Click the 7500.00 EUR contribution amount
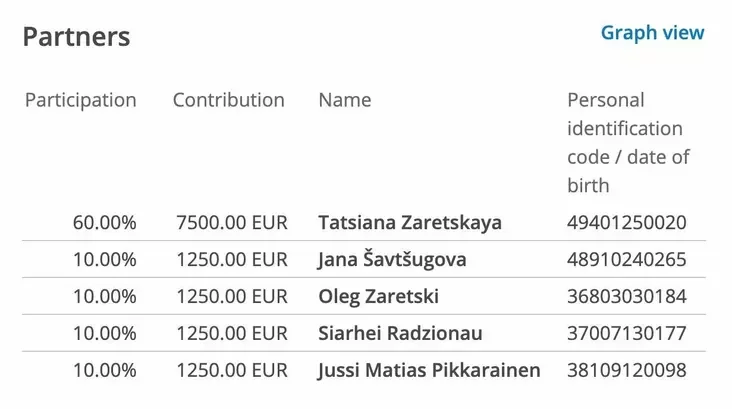The width and height of the screenshot is (732, 409). click(231, 222)
